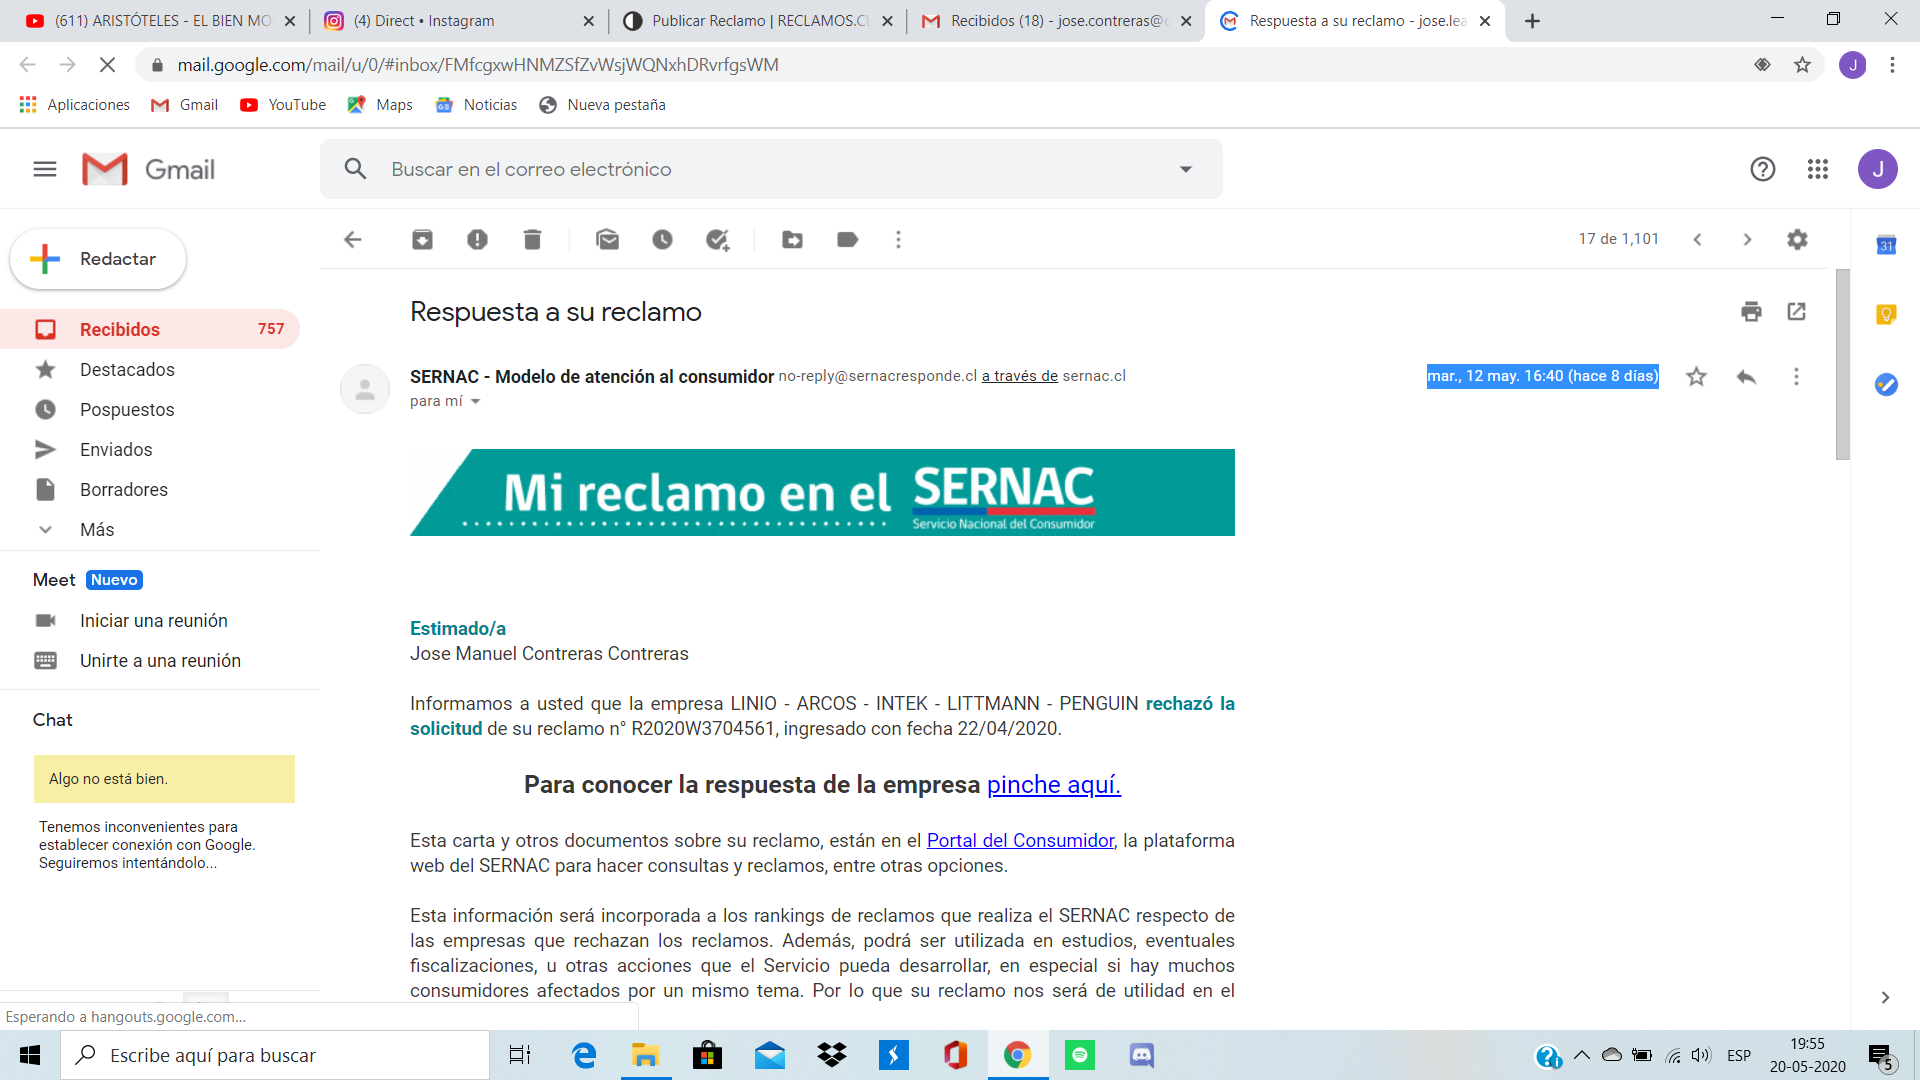
Task: Click the Chrome address bar
Action: (940, 65)
